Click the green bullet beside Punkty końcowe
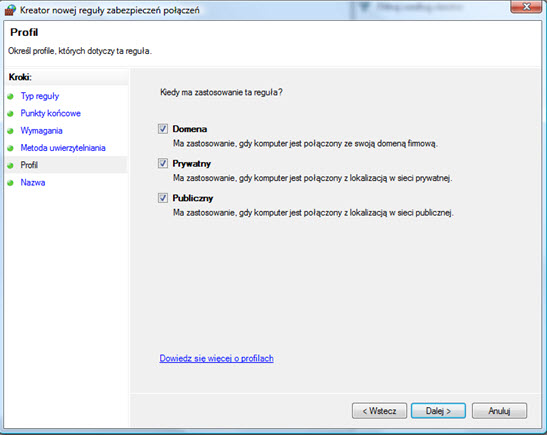547x435 pixels. [x=10, y=114]
